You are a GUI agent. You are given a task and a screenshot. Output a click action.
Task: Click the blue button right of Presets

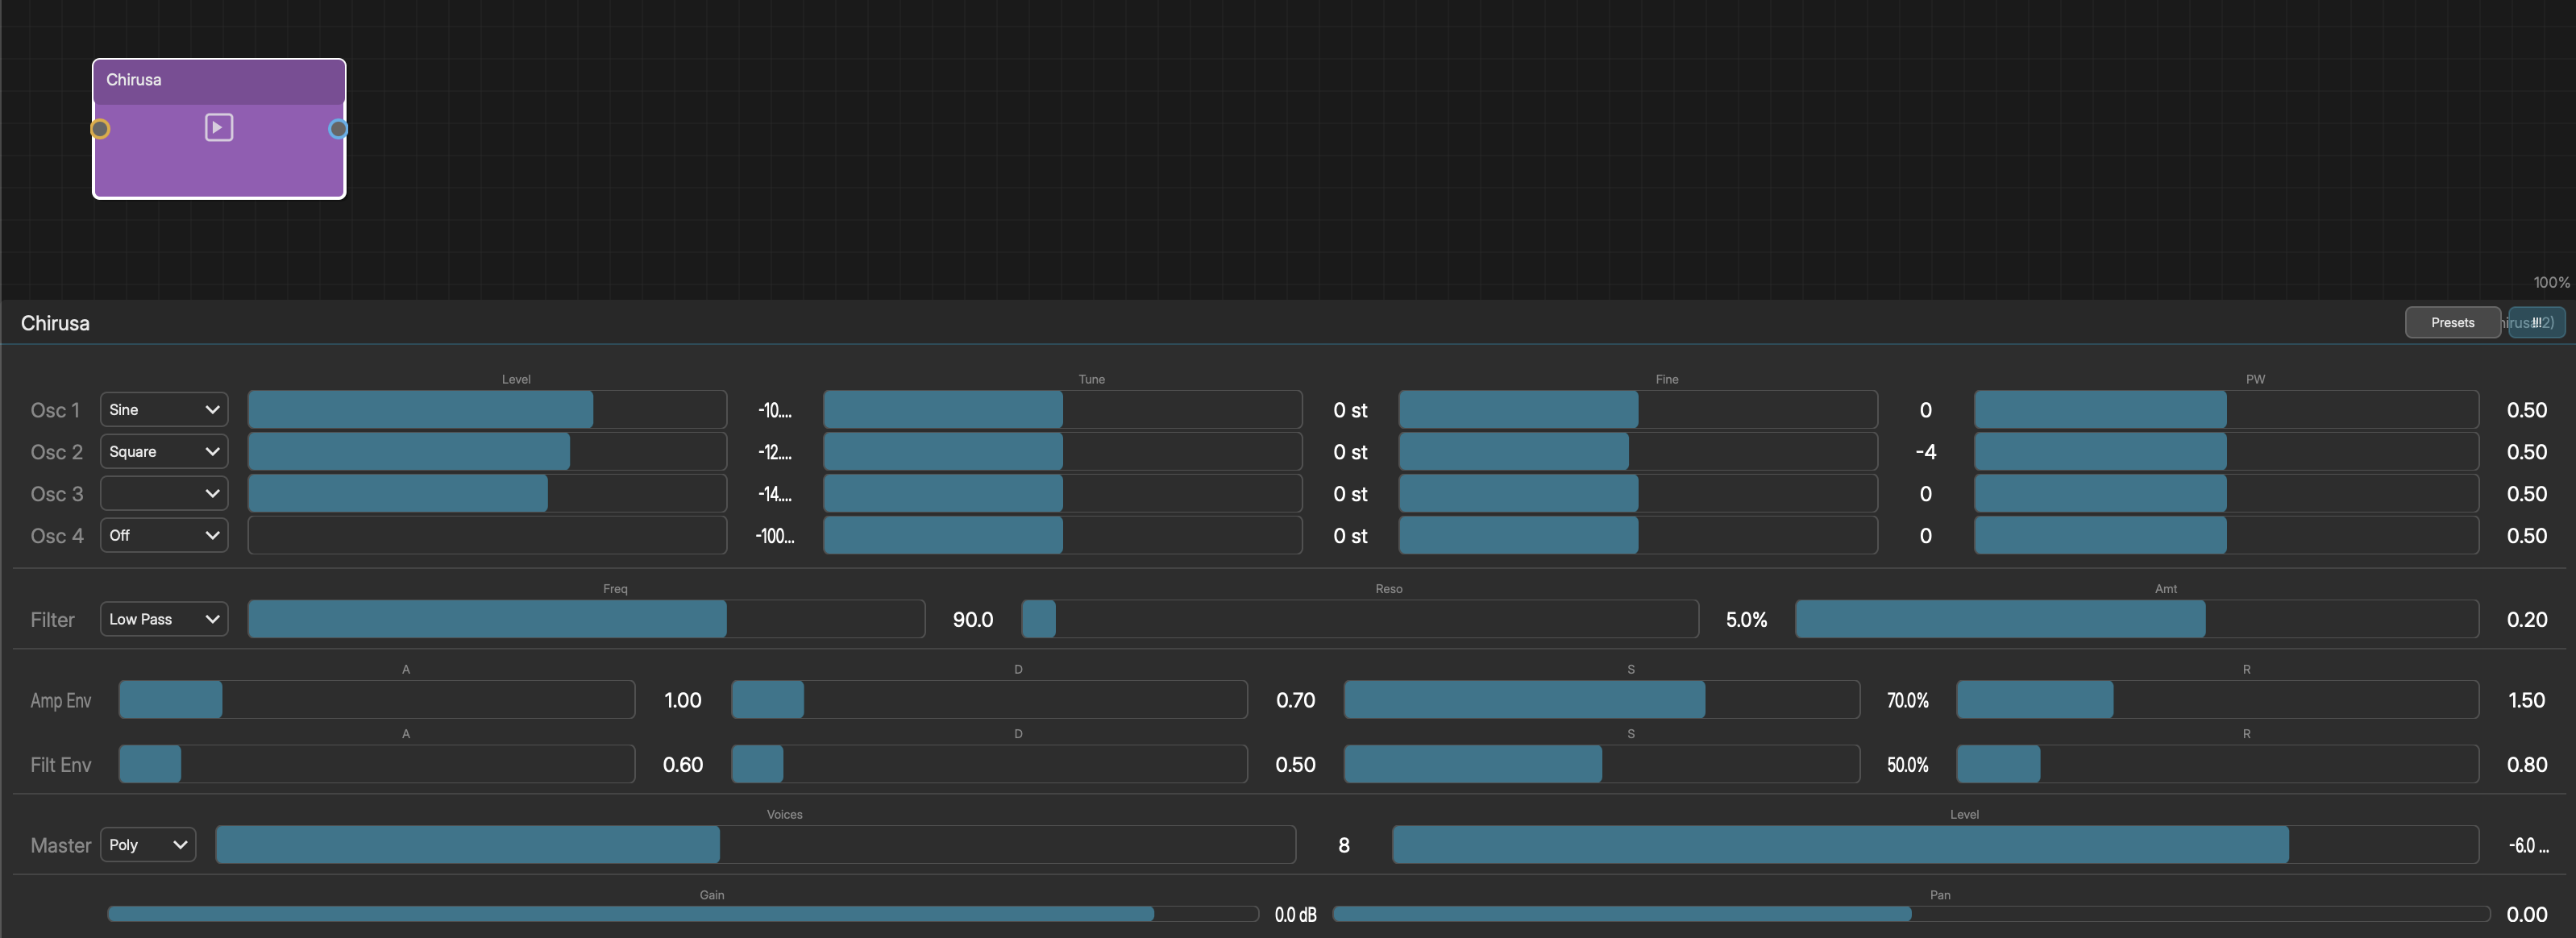(2536, 322)
